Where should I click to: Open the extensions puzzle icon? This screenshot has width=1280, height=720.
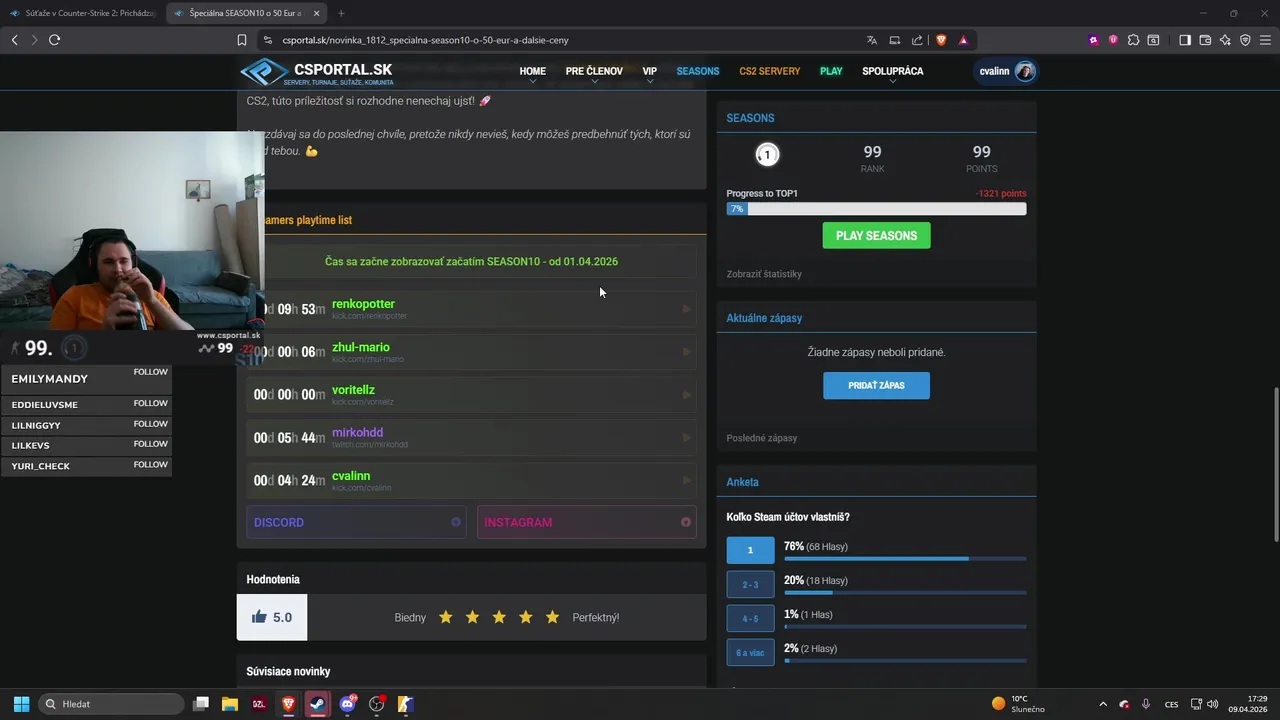1133,40
